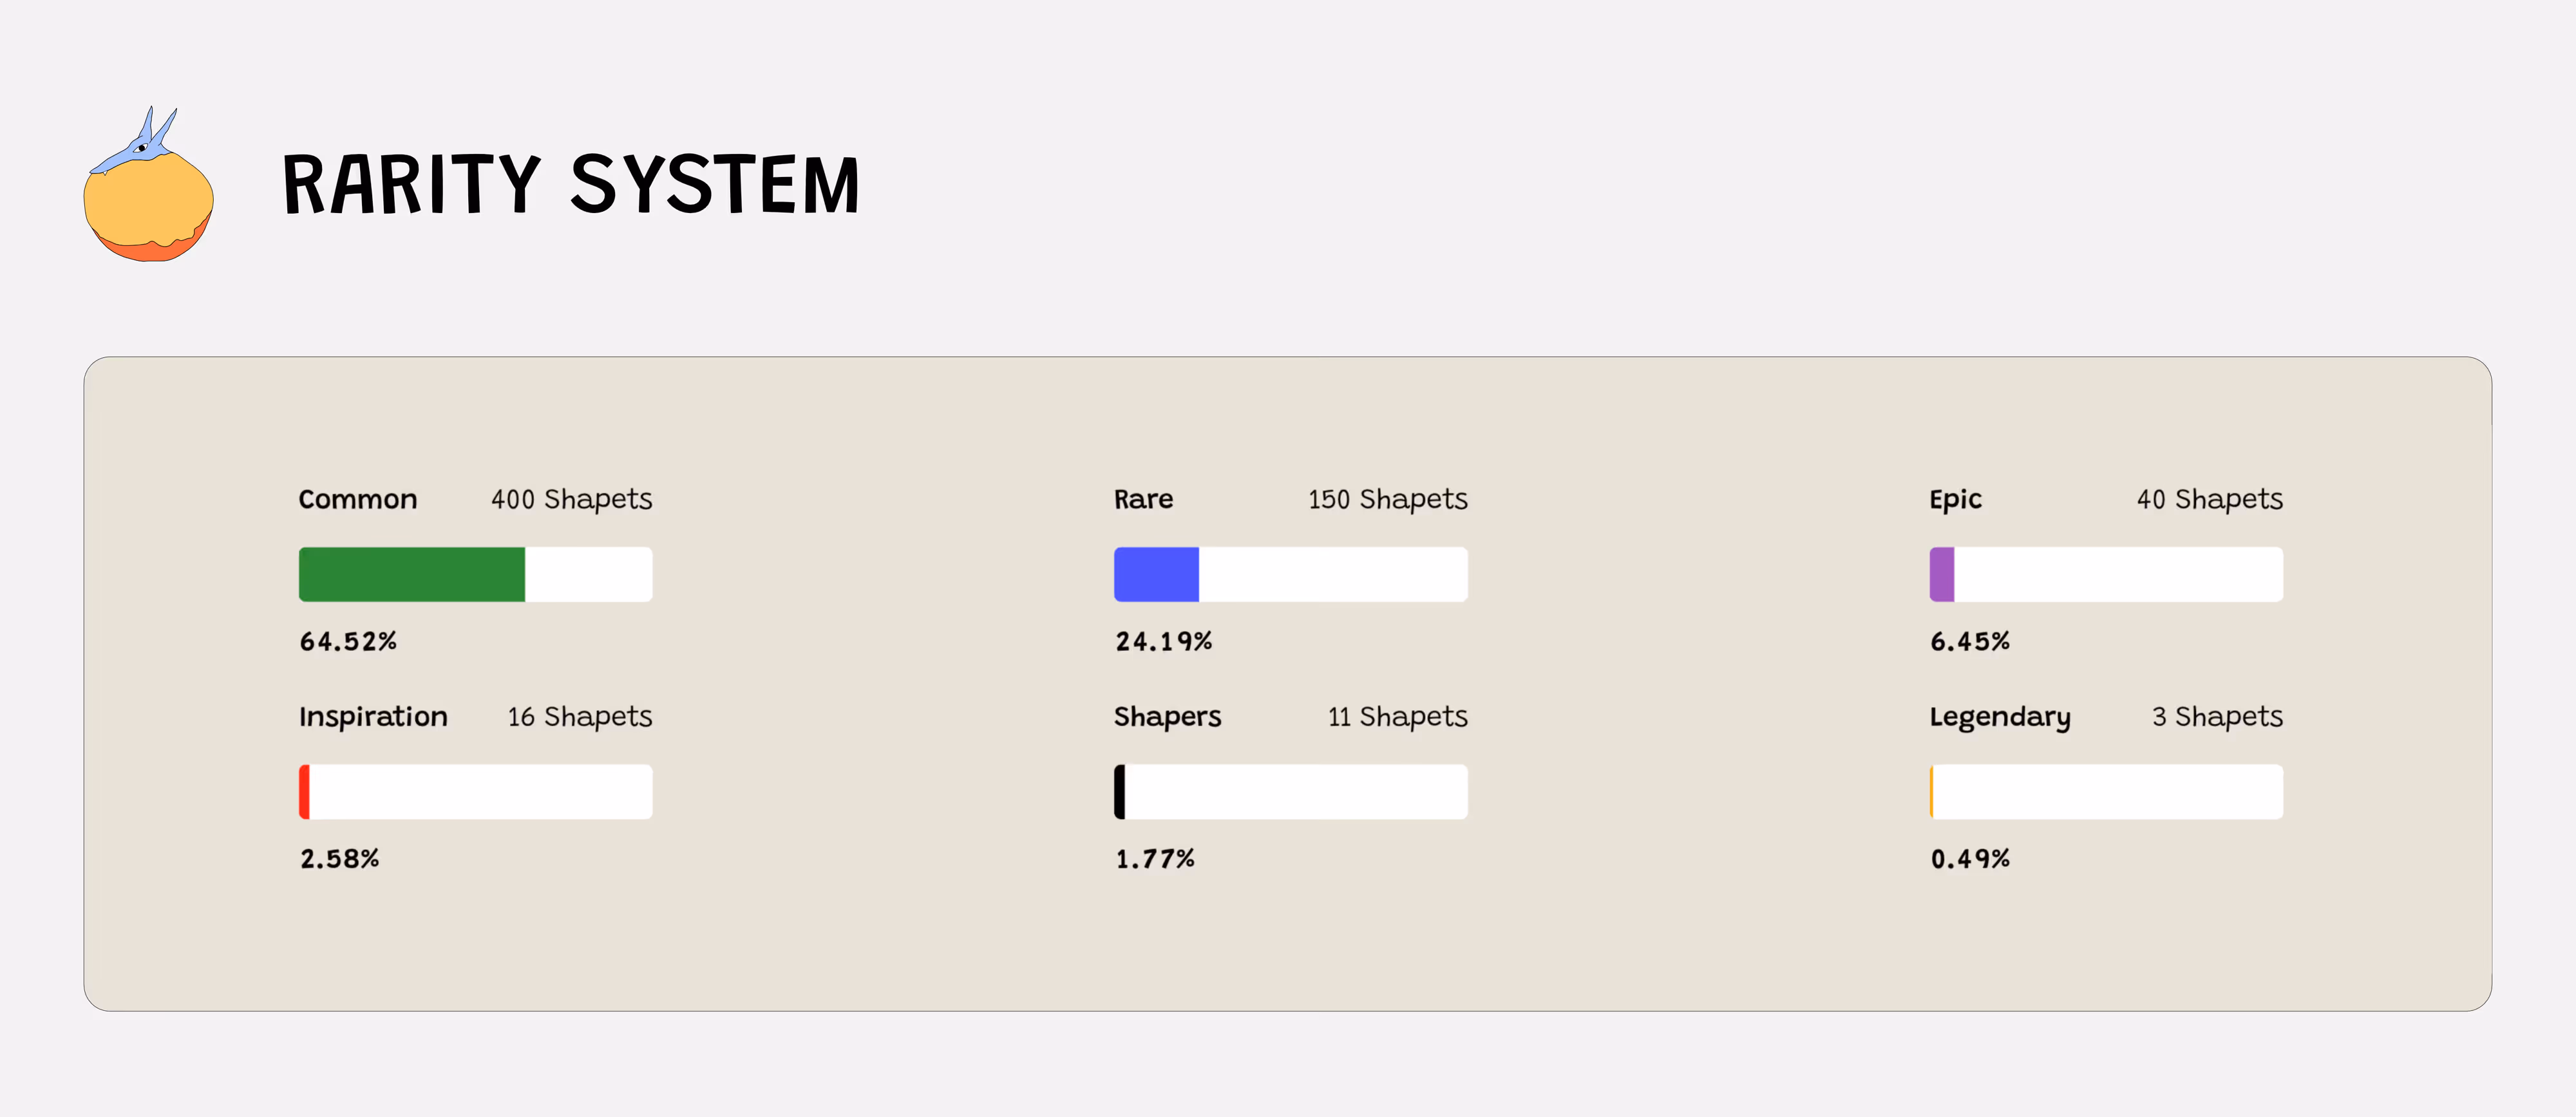Click the 24.19% percentage value
Screen dimensions: 2576x1117
click(x=1163, y=642)
